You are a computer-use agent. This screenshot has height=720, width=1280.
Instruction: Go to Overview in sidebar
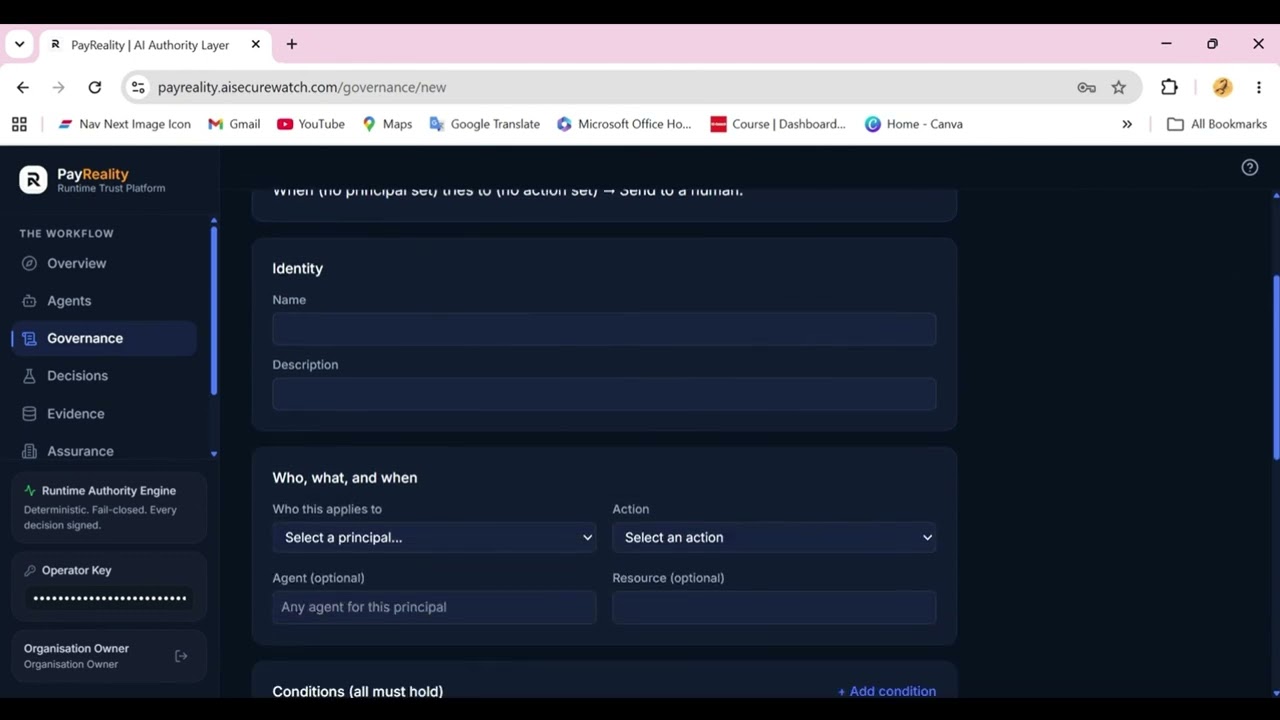pyautogui.click(x=104, y=263)
